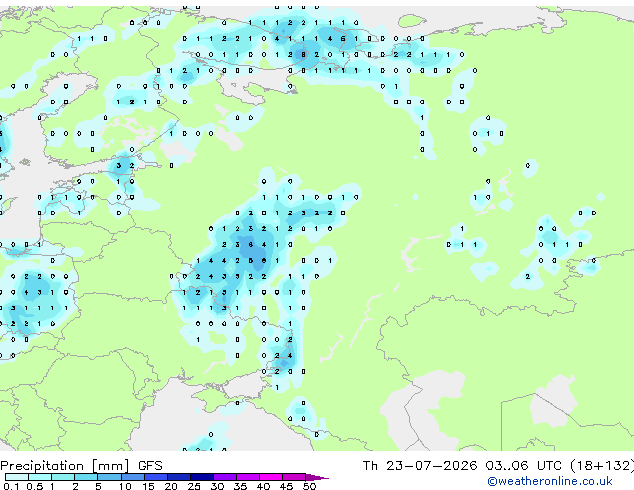Click the '45' legend label

pyautogui.click(x=286, y=486)
